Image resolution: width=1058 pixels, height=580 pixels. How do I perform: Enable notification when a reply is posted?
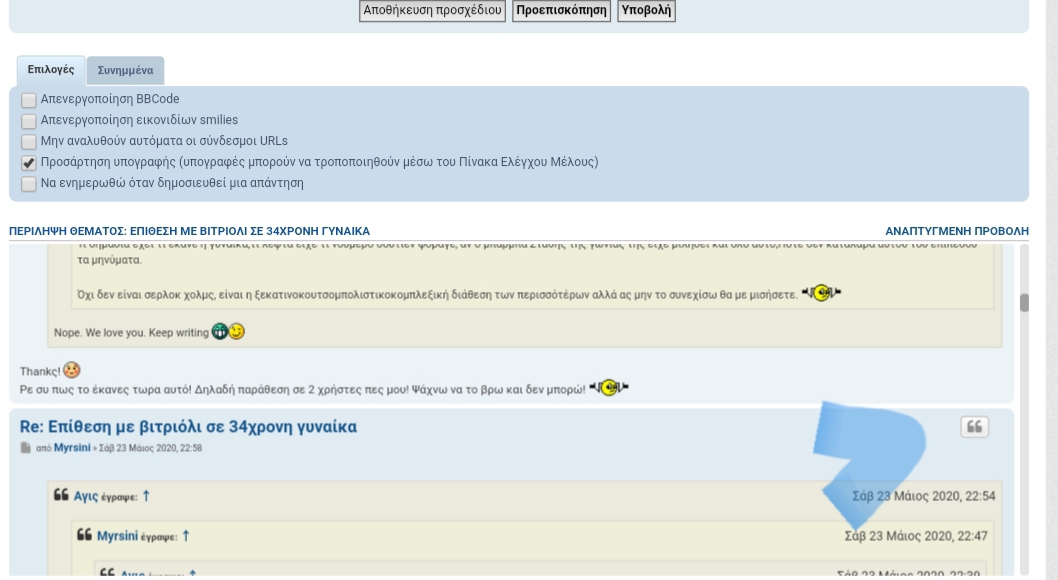click(28, 183)
